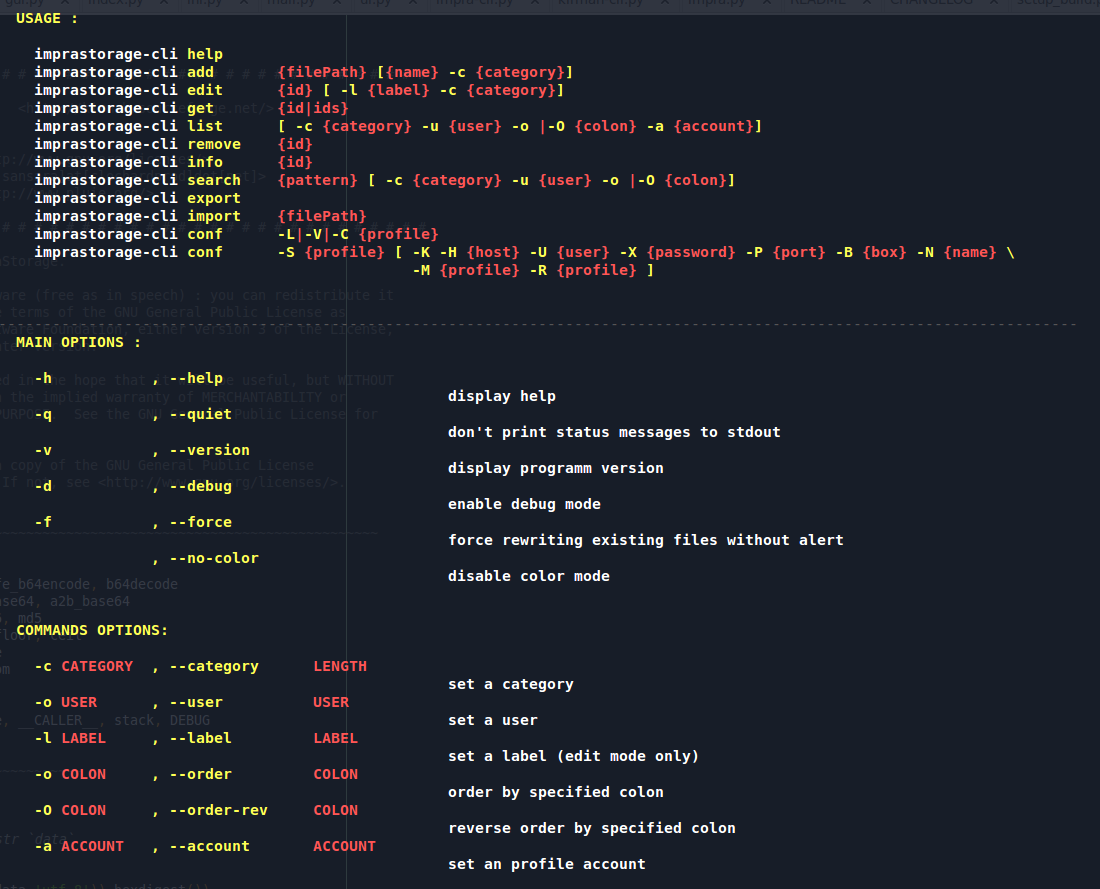Click the {id|ids} placeholder after get

tap(313, 108)
